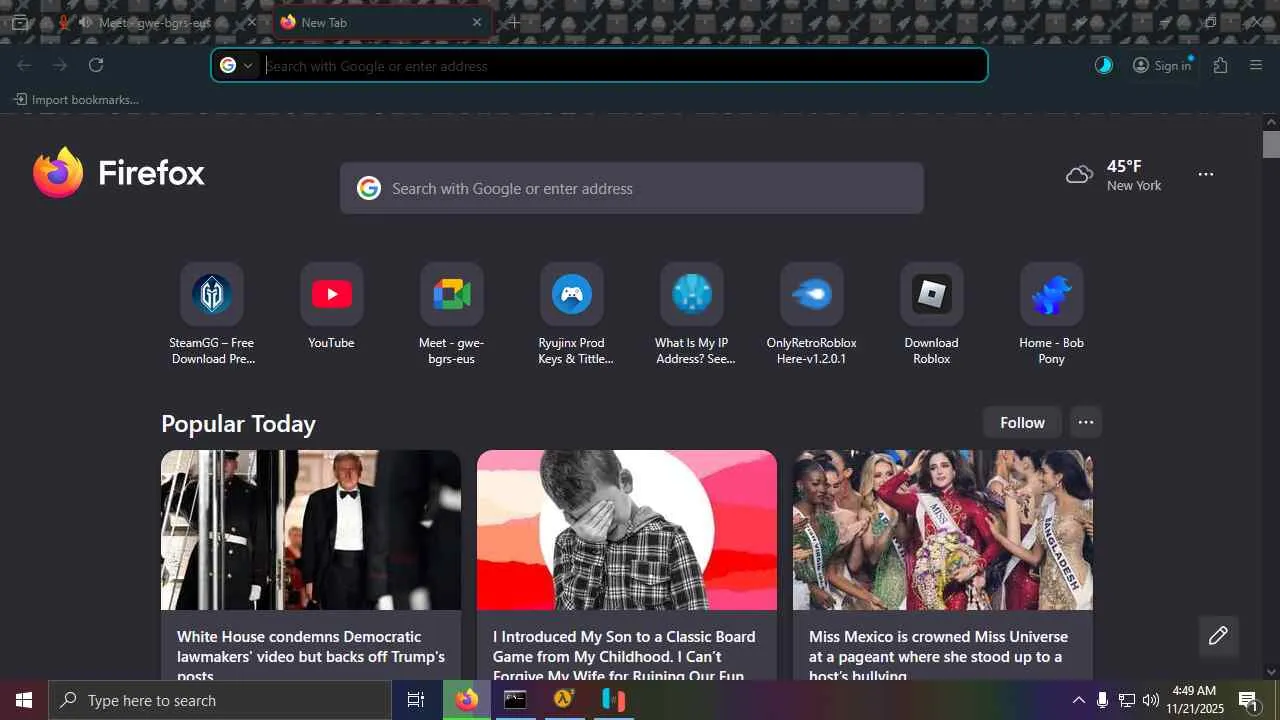Open the YouTube shortcut tile
Image resolution: width=1280 pixels, height=720 pixels.
pos(332,294)
